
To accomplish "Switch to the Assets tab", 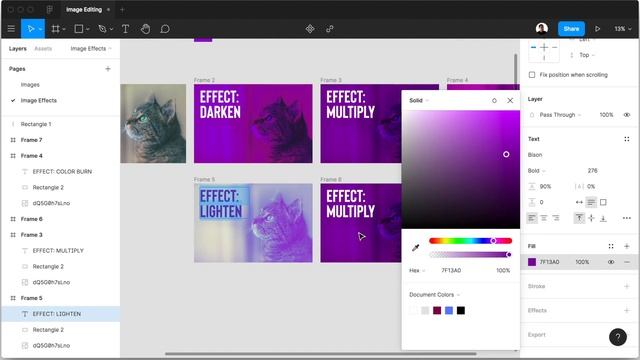I will tap(43, 49).
